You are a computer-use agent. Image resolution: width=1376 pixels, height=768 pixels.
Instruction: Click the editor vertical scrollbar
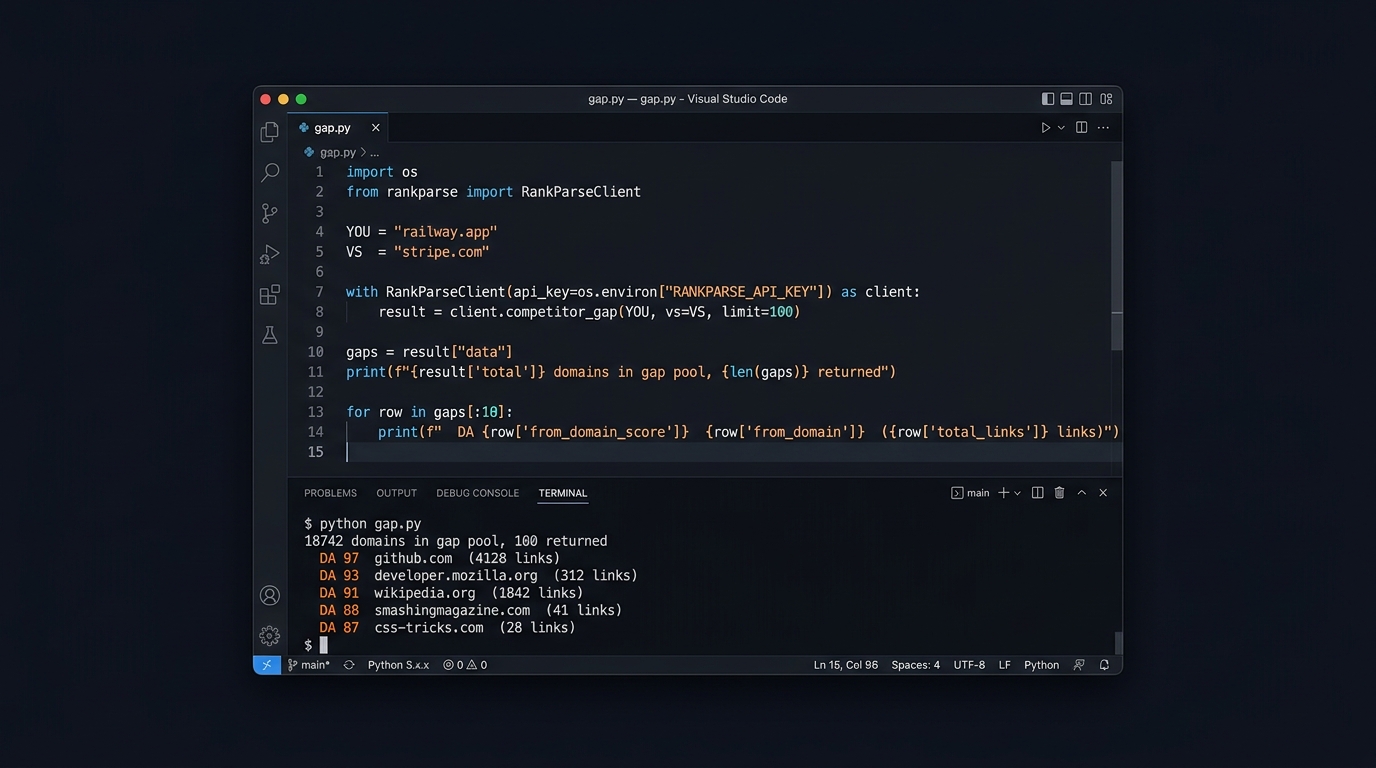click(x=1117, y=256)
